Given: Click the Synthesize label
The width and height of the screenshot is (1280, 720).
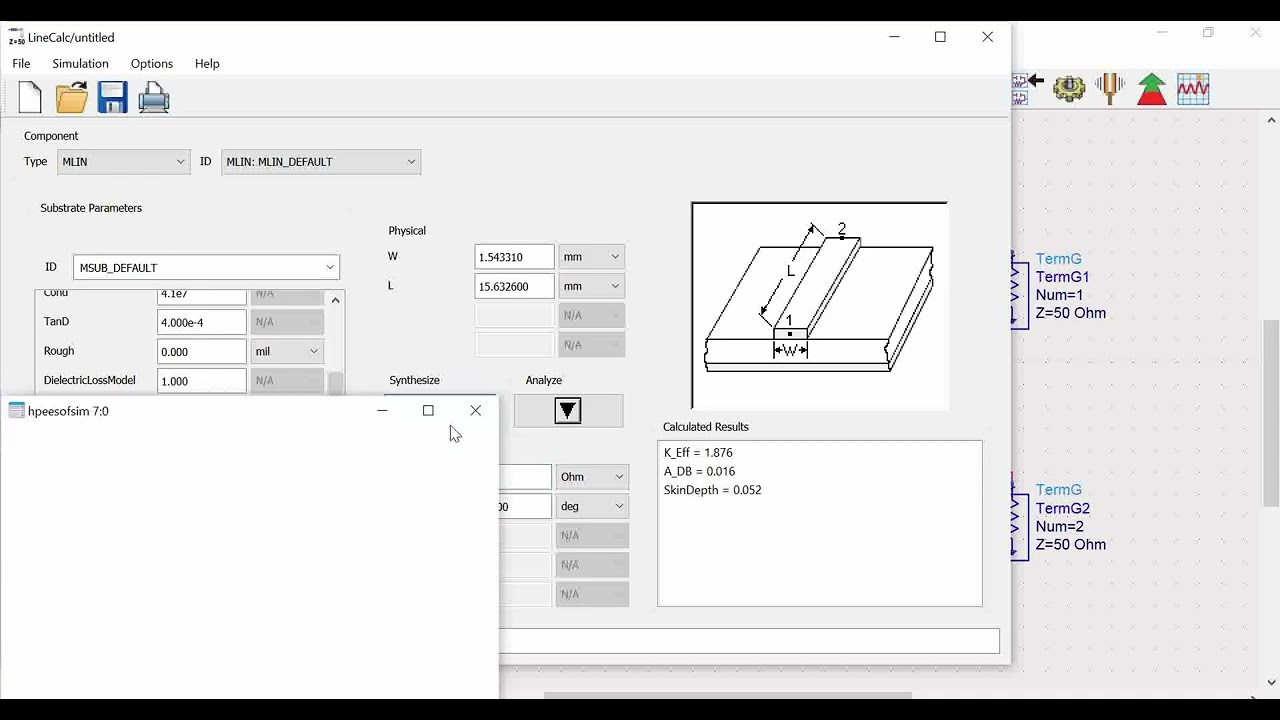Looking at the screenshot, I should click(414, 380).
